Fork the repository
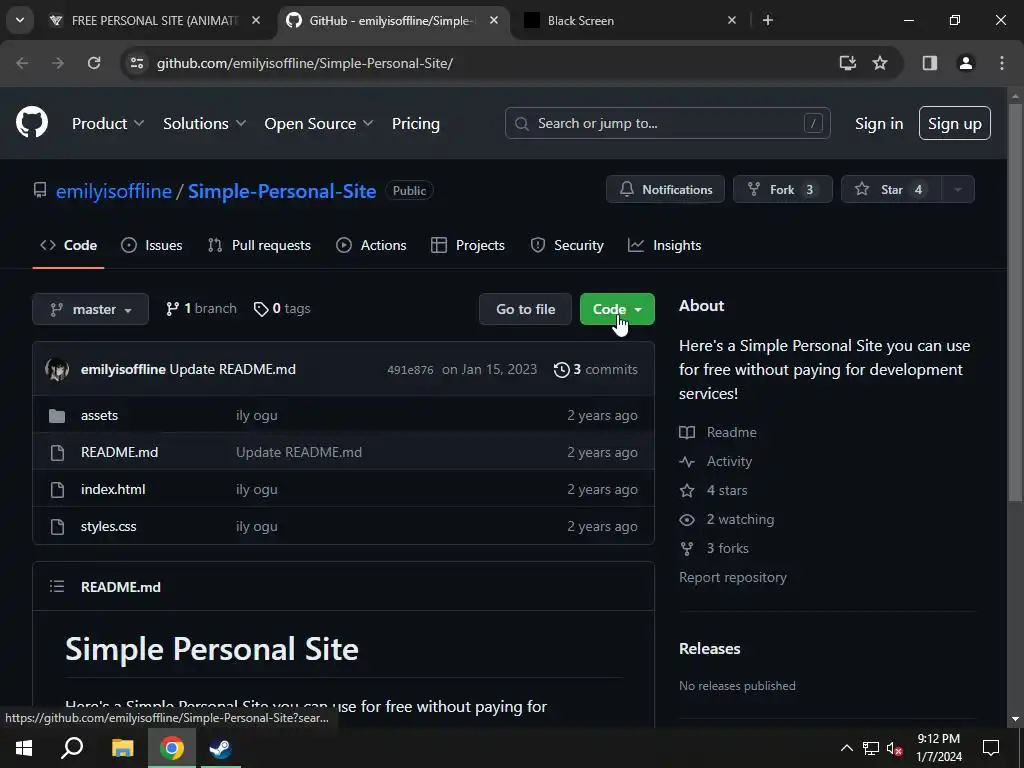Viewport: 1024px width, 768px height. click(x=782, y=189)
